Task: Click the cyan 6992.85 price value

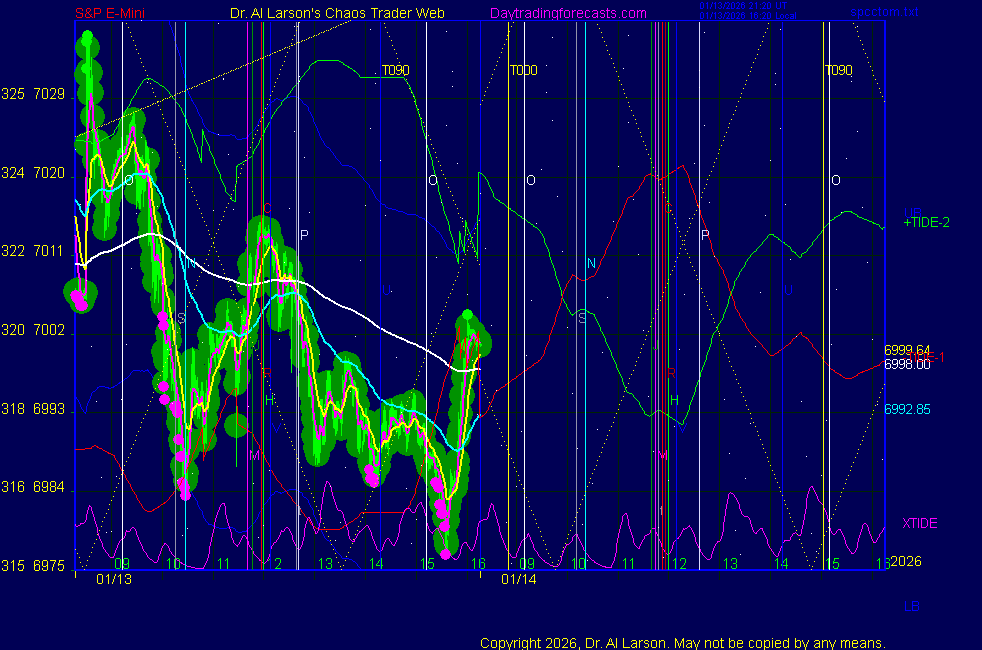Action: pos(907,409)
